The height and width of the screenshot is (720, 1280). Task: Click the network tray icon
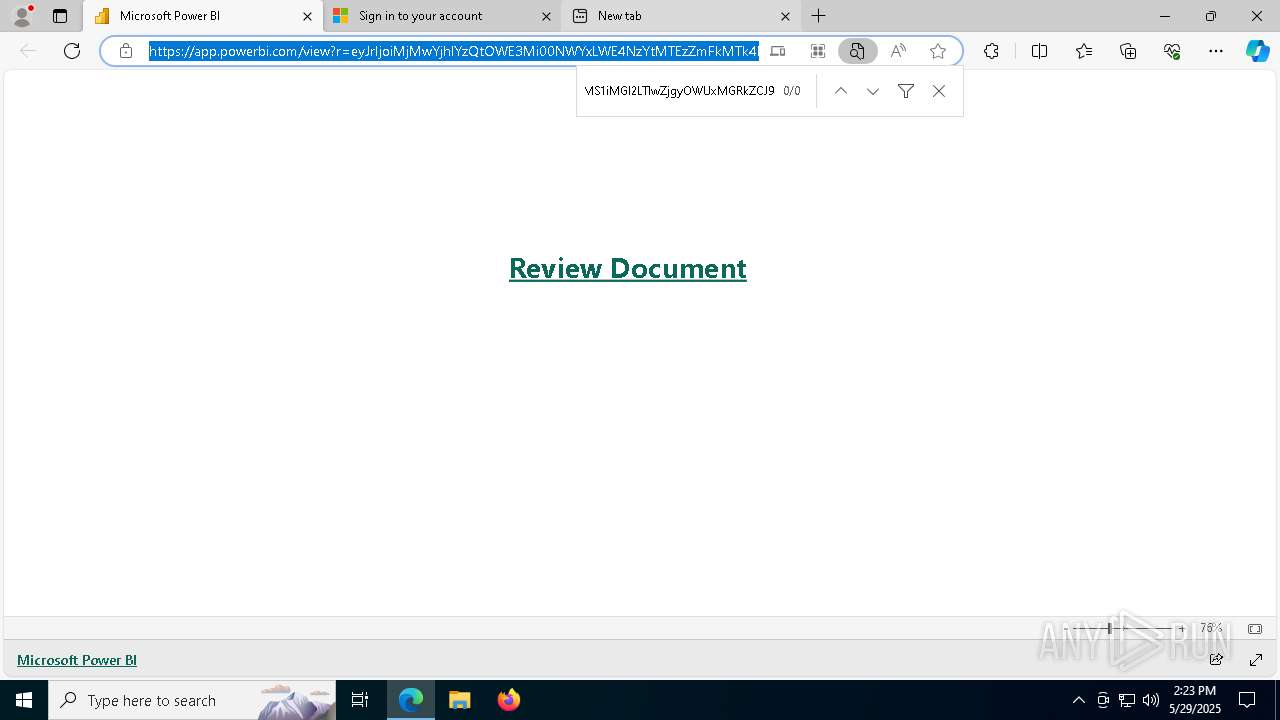pos(1127,700)
